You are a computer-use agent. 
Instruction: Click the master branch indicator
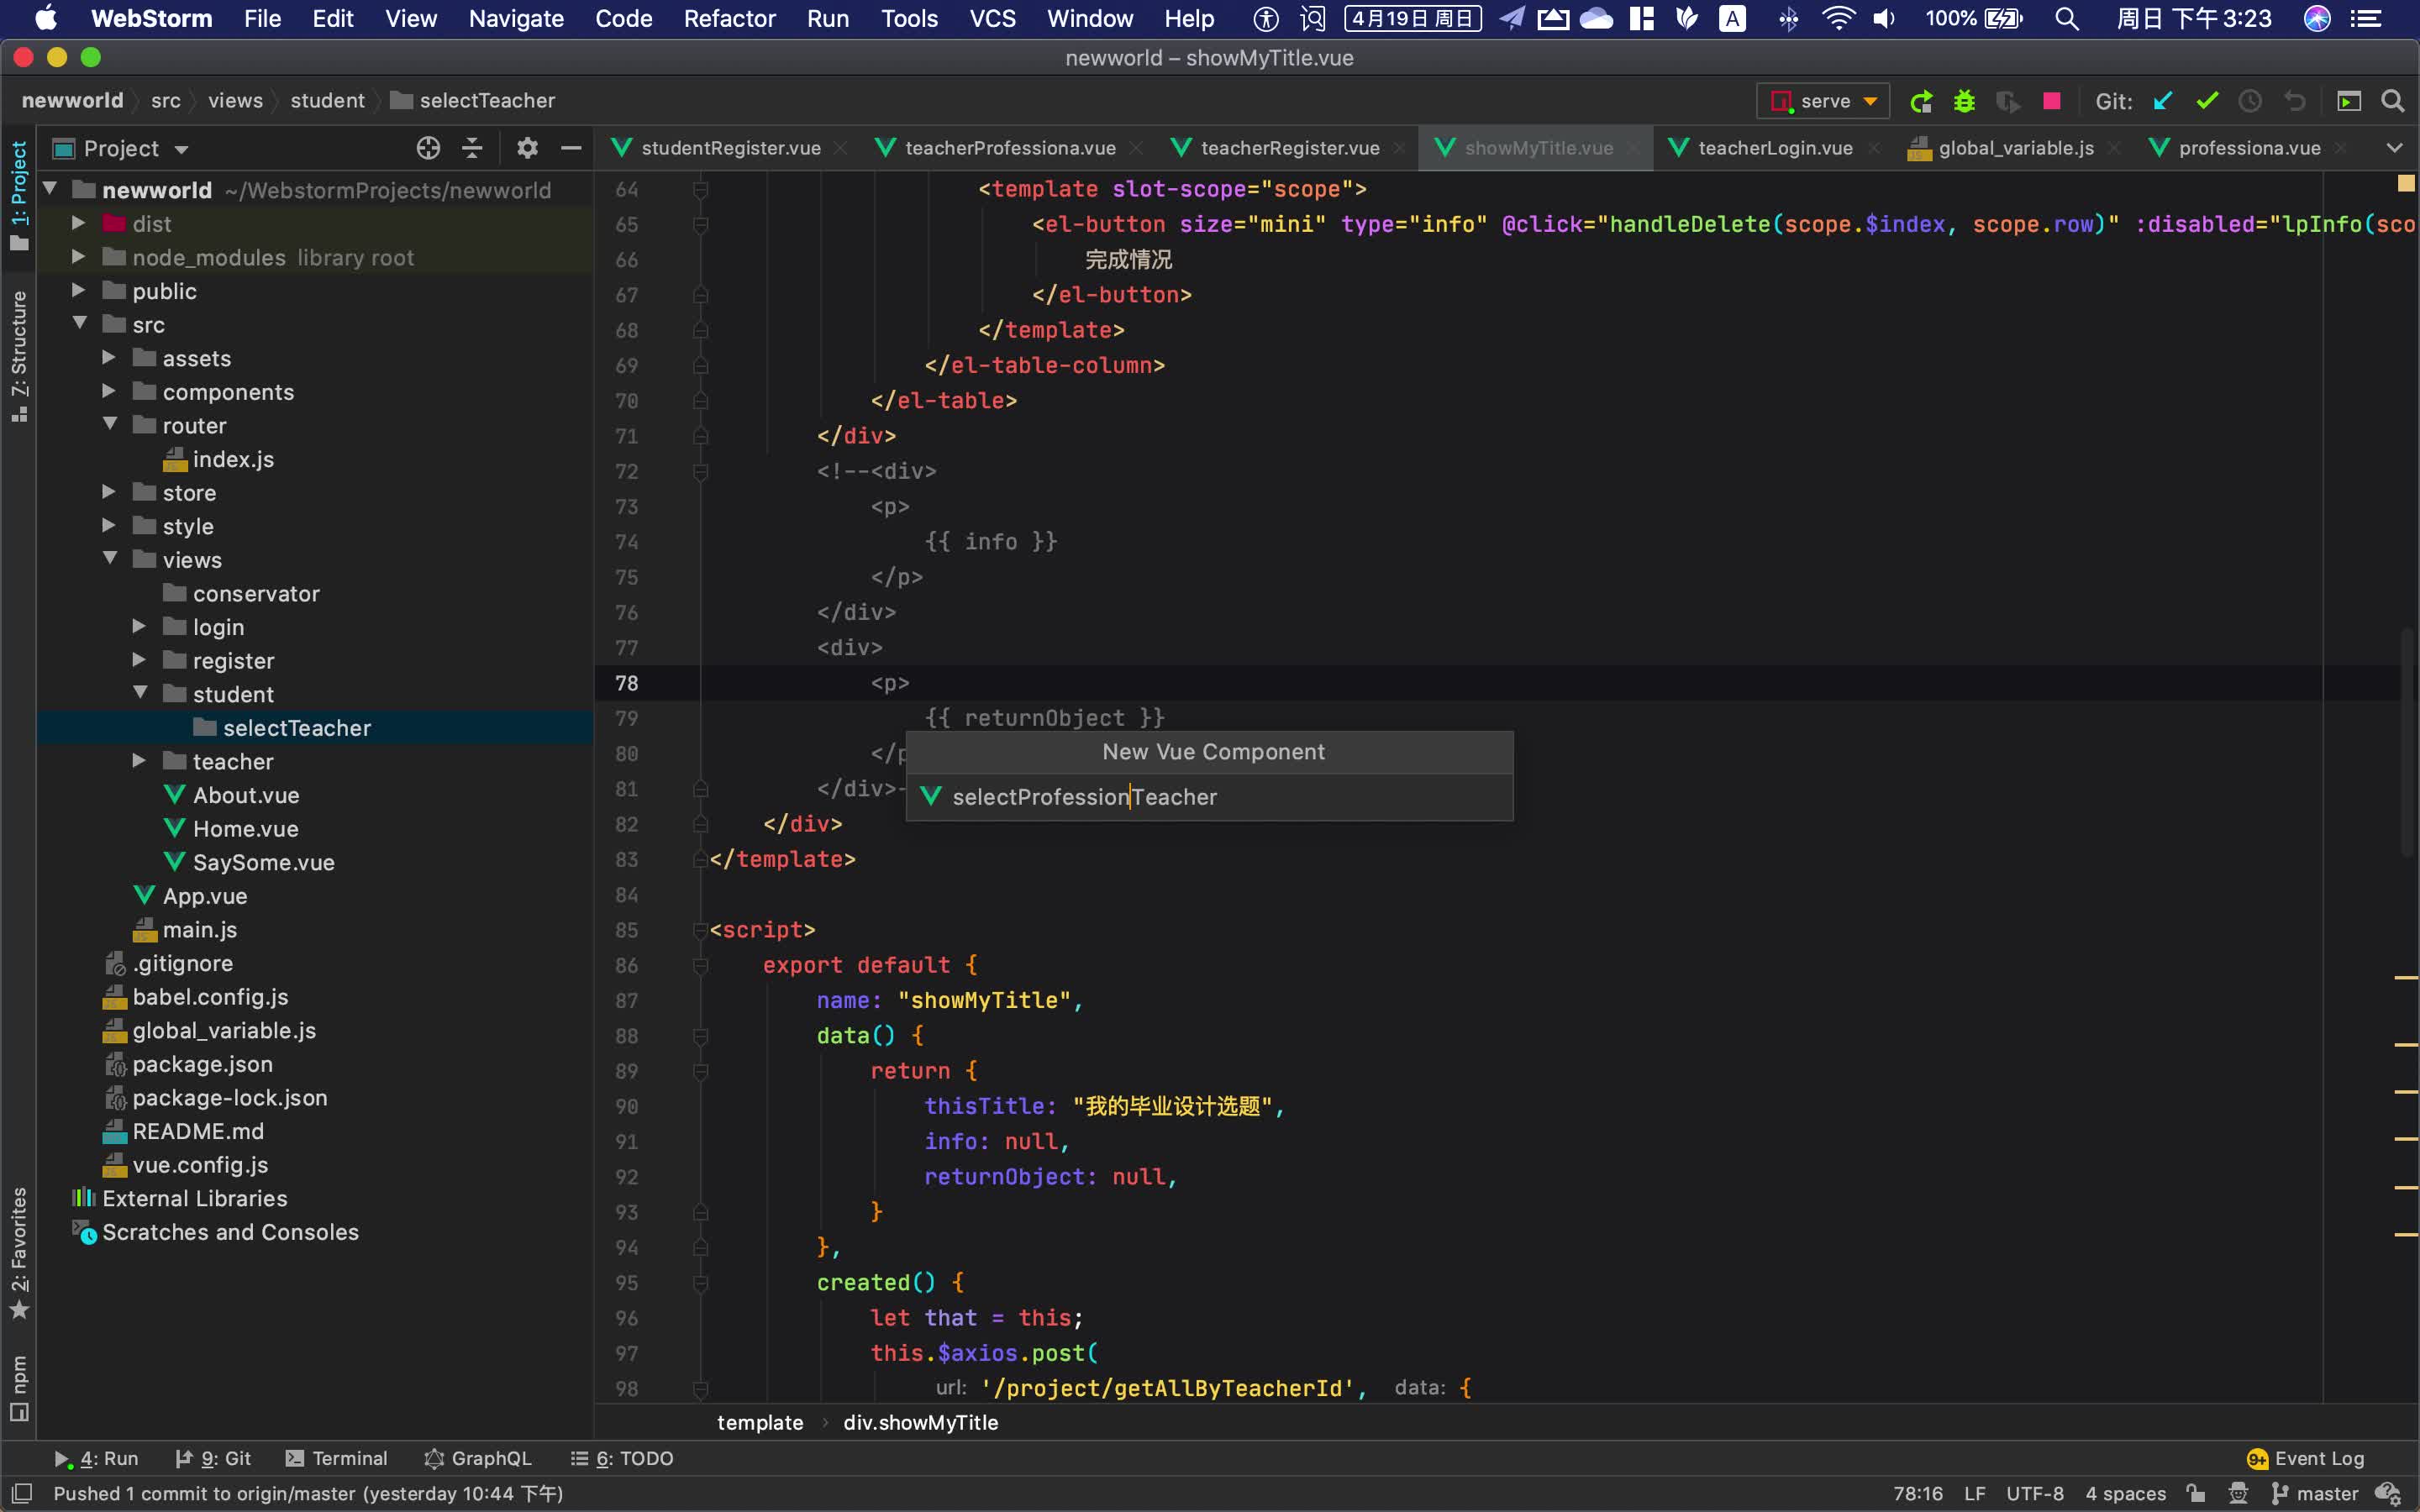(2316, 1494)
